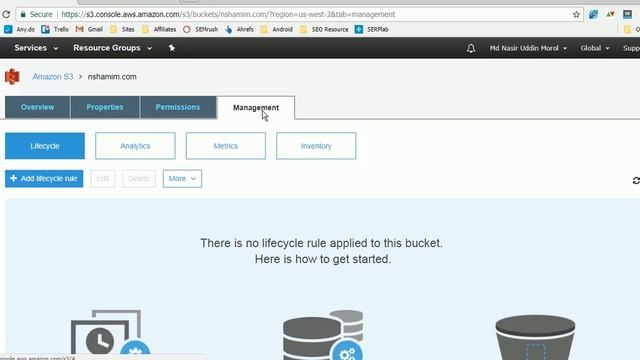Open the Sites bookmark folder
The width and height of the screenshot is (640, 360).
(122, 29)
